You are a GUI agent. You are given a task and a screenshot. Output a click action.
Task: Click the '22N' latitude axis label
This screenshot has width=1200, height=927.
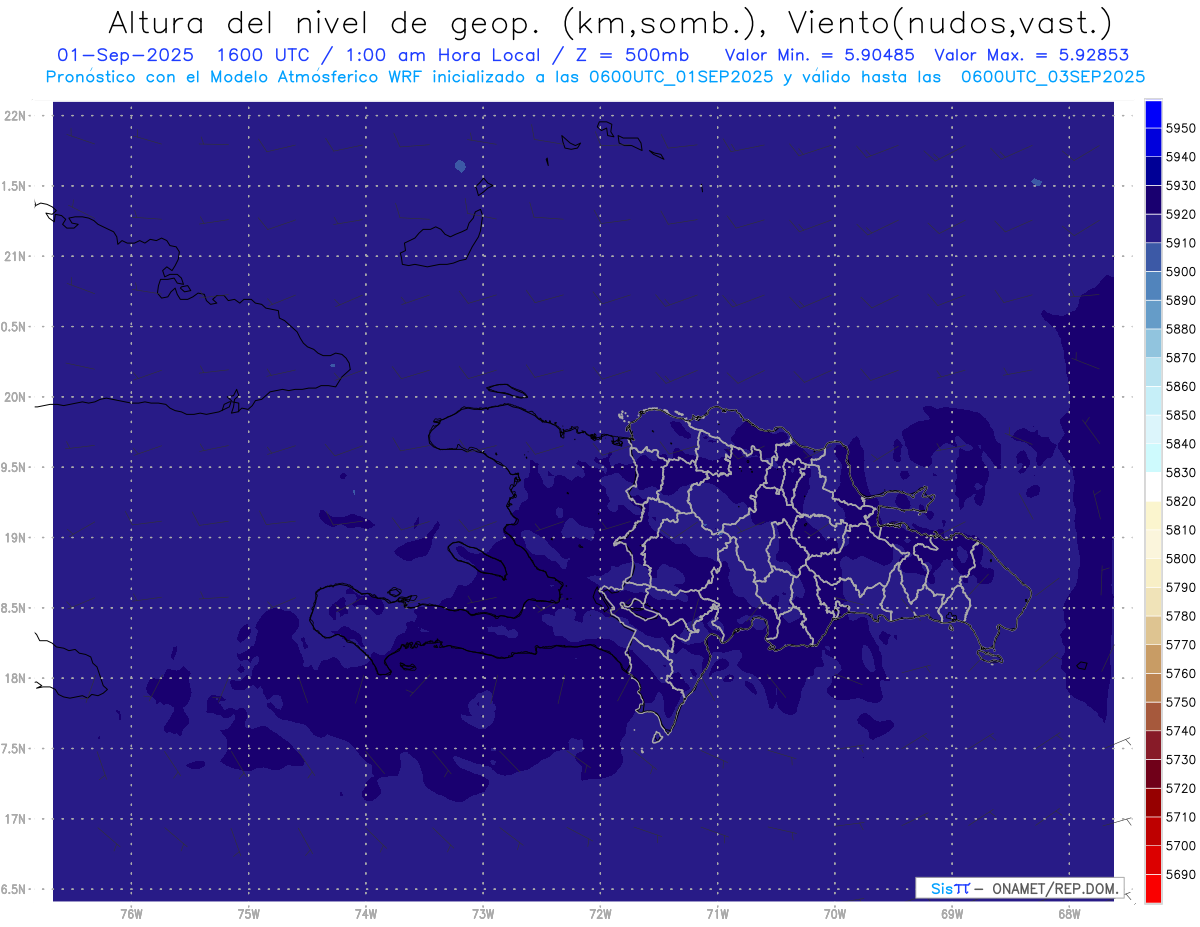[x=15, y=116]
